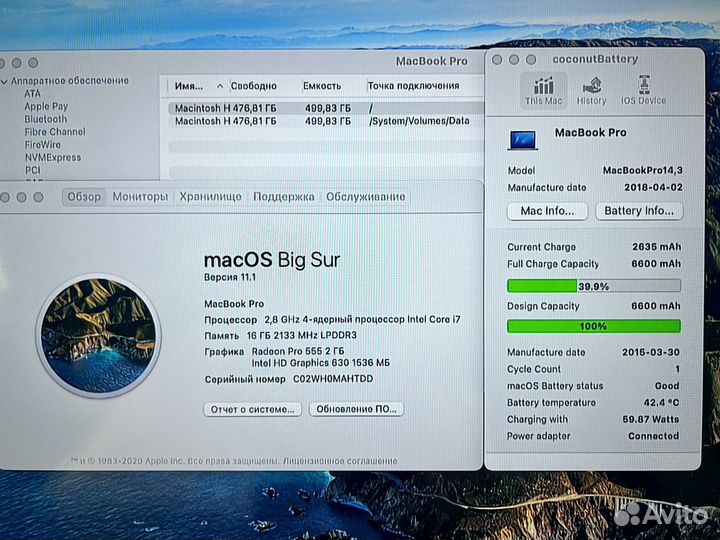Click Обновление ПО... button
720x540 pixels.
[356, 409]
